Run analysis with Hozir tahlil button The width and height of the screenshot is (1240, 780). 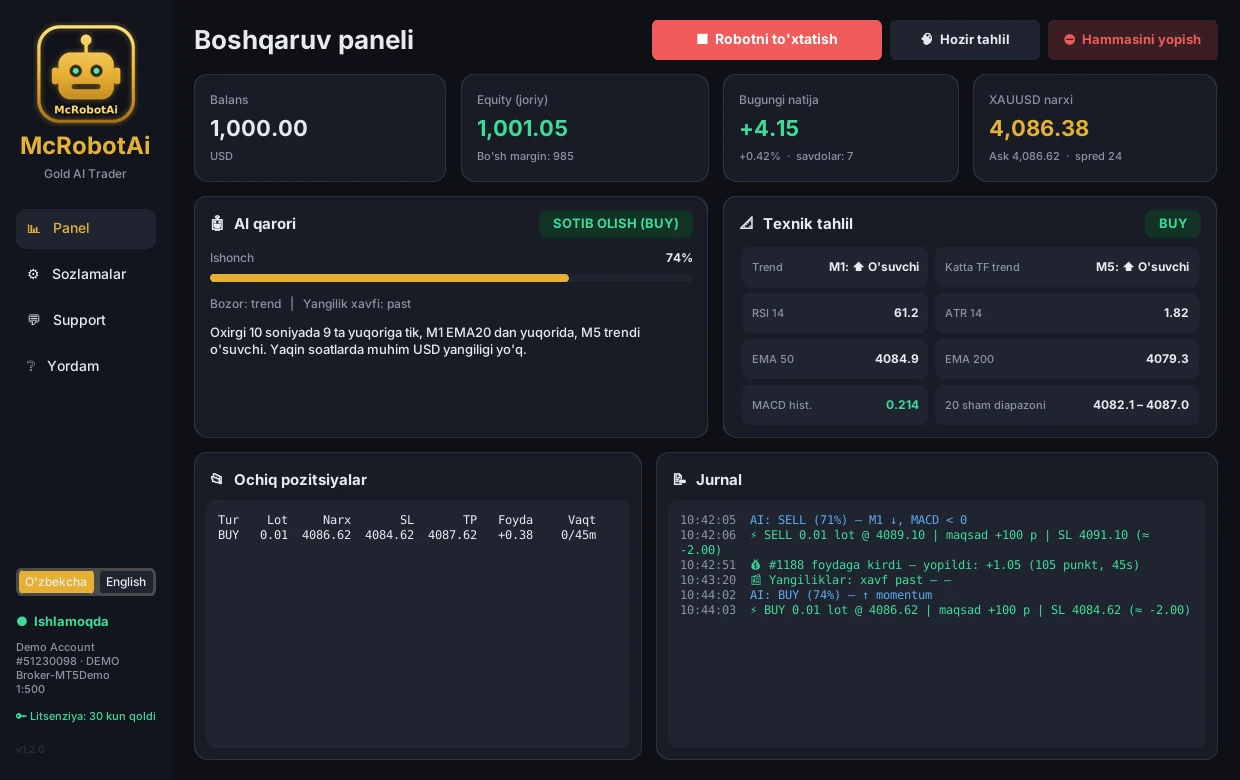(x=965, y=40)
